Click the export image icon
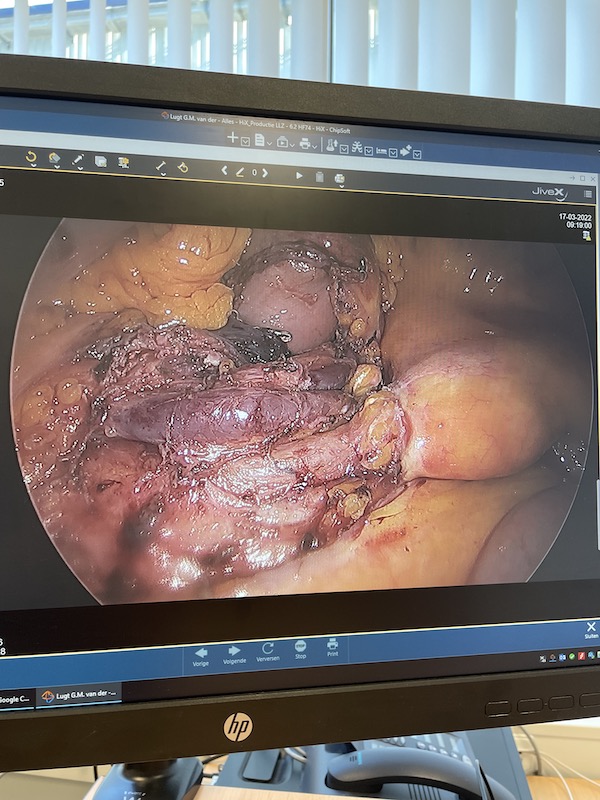The width and height of the screenshot is (600, 800). [123, 163]
